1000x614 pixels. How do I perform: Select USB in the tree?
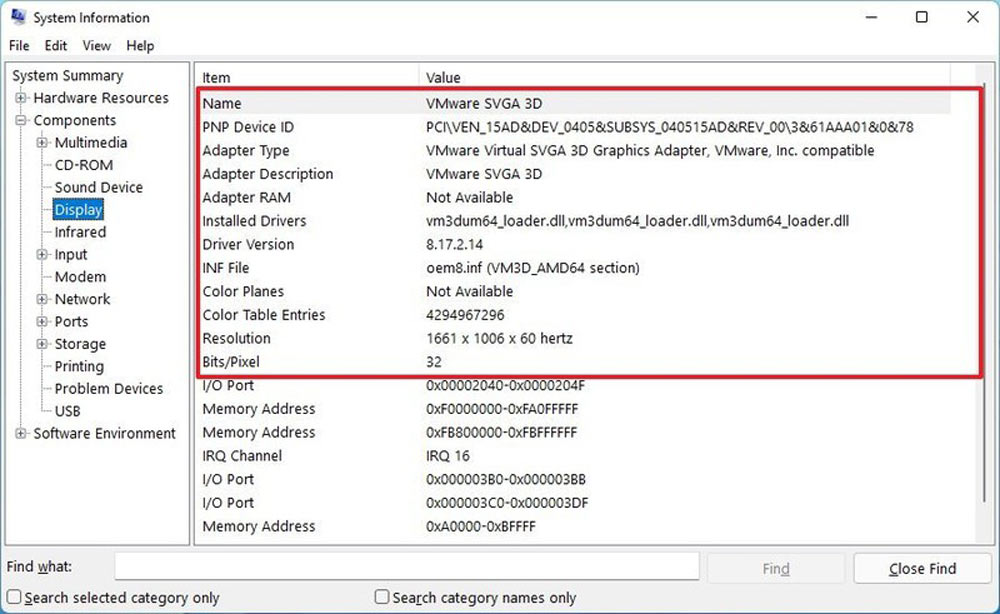click(x=68, y=411)
